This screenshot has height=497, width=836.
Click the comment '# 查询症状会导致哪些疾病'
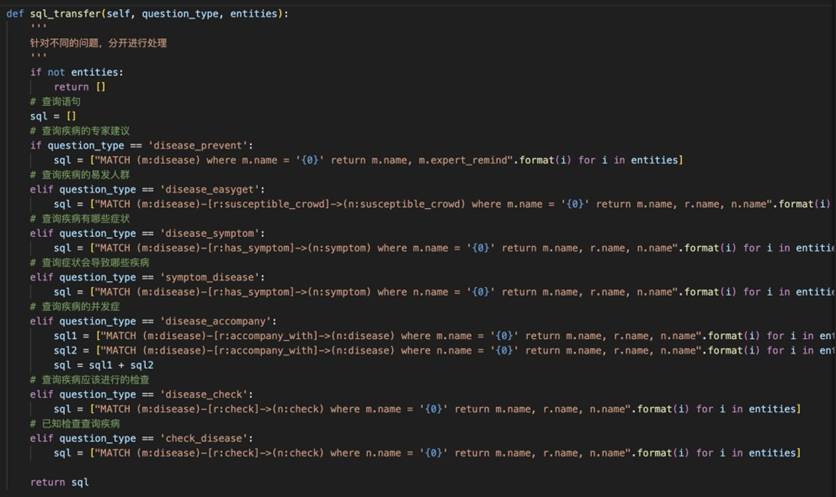coord(90,262)
